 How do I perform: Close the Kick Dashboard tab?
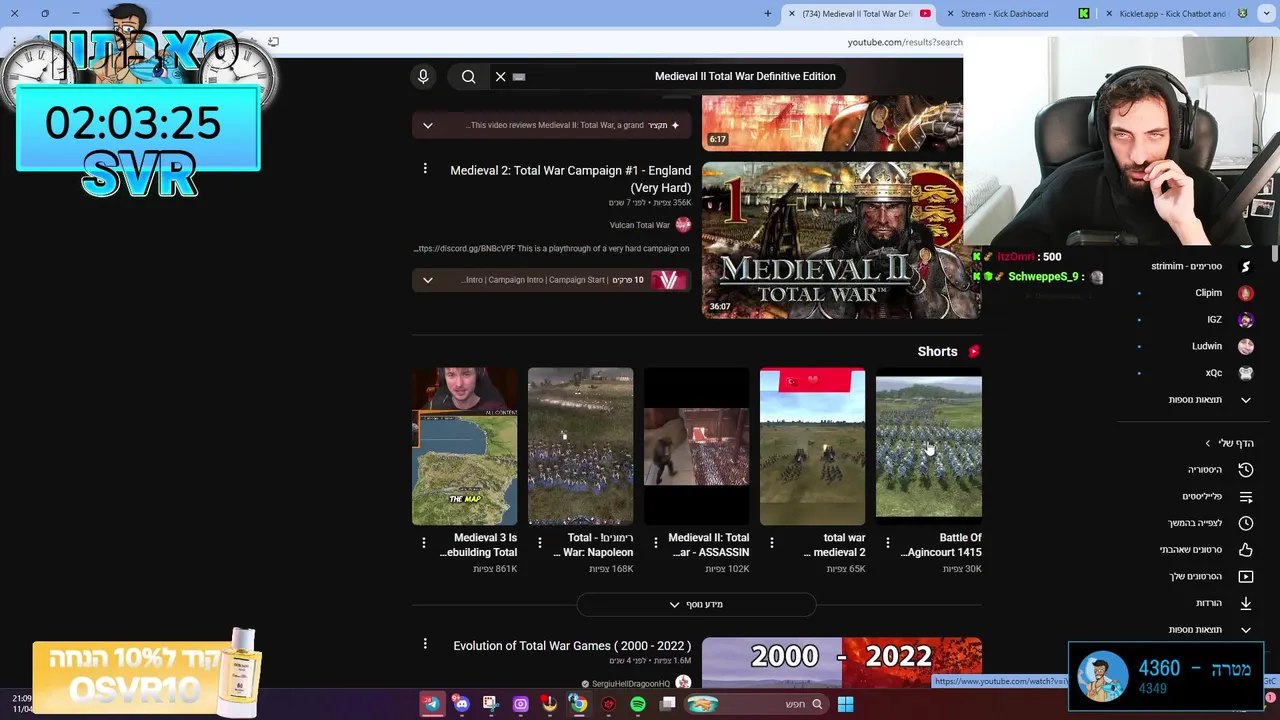pyautogui.click(x=950, y=13)
